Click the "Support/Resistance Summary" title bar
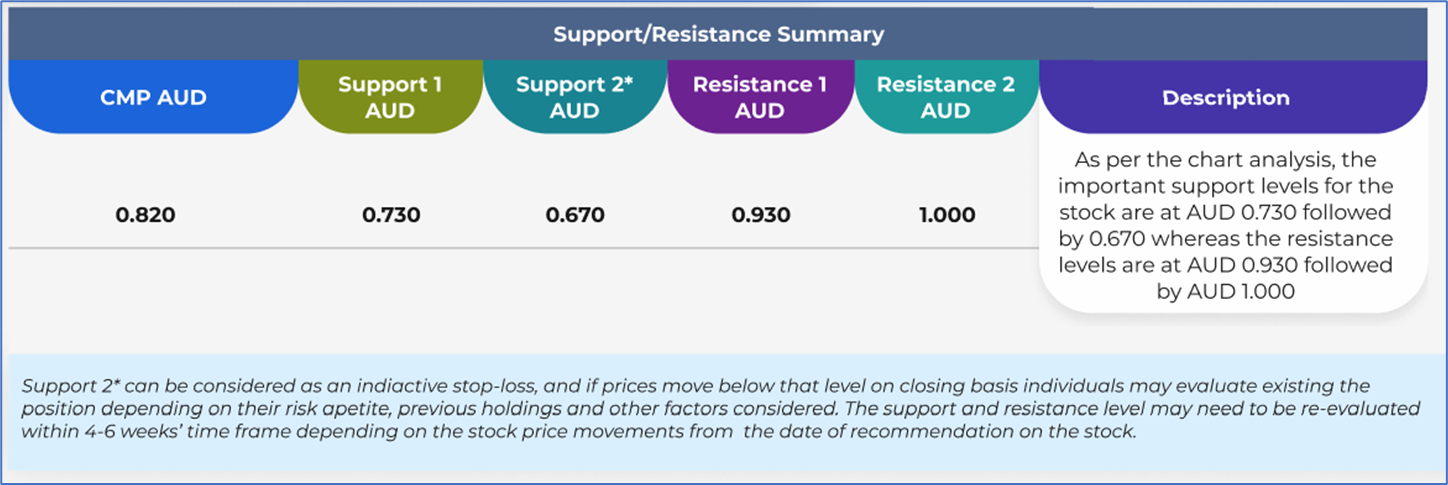This screenshot has width=1448, height=485. [718, 35]
